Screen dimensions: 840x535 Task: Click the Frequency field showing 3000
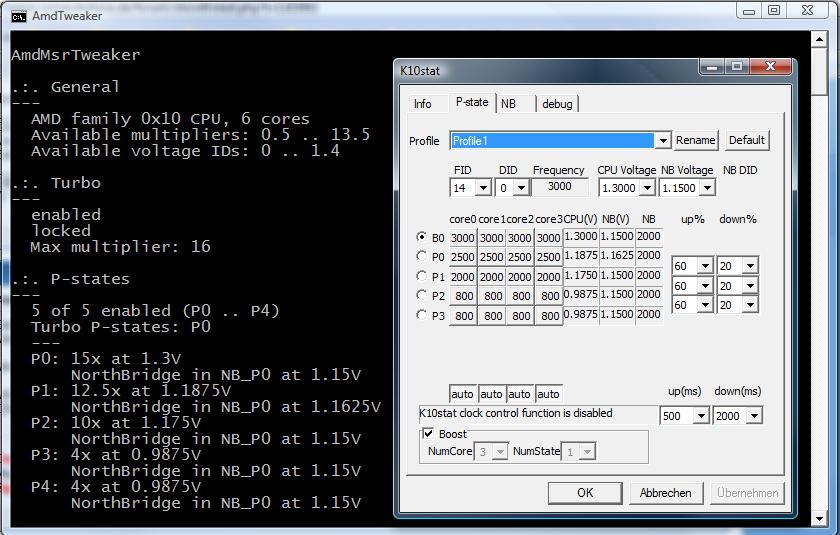[x=559, y=186]
